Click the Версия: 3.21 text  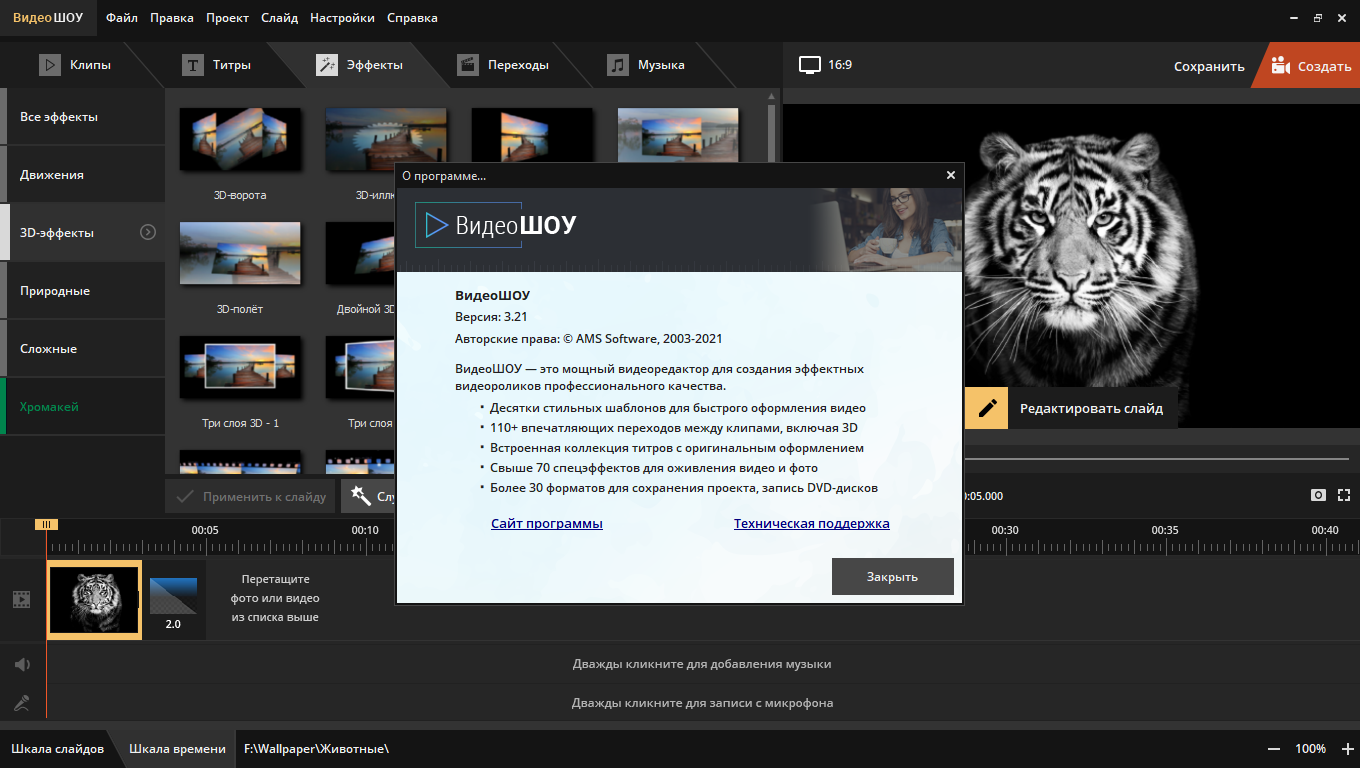tap(491, 317)
